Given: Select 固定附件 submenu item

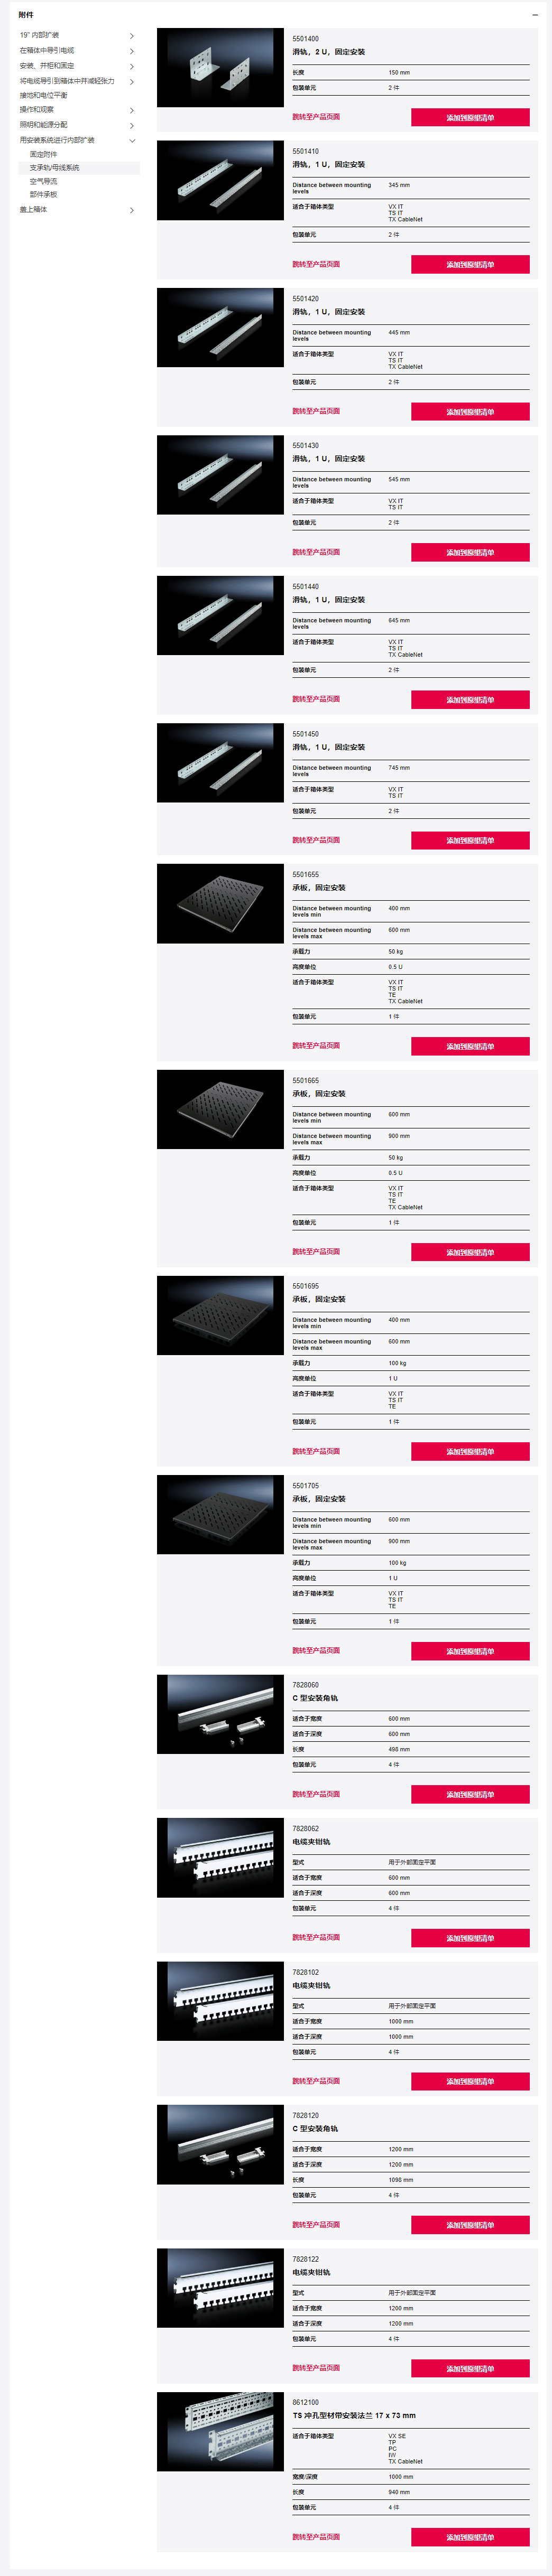Looking at the screenshot, I should tap(43, 154).
